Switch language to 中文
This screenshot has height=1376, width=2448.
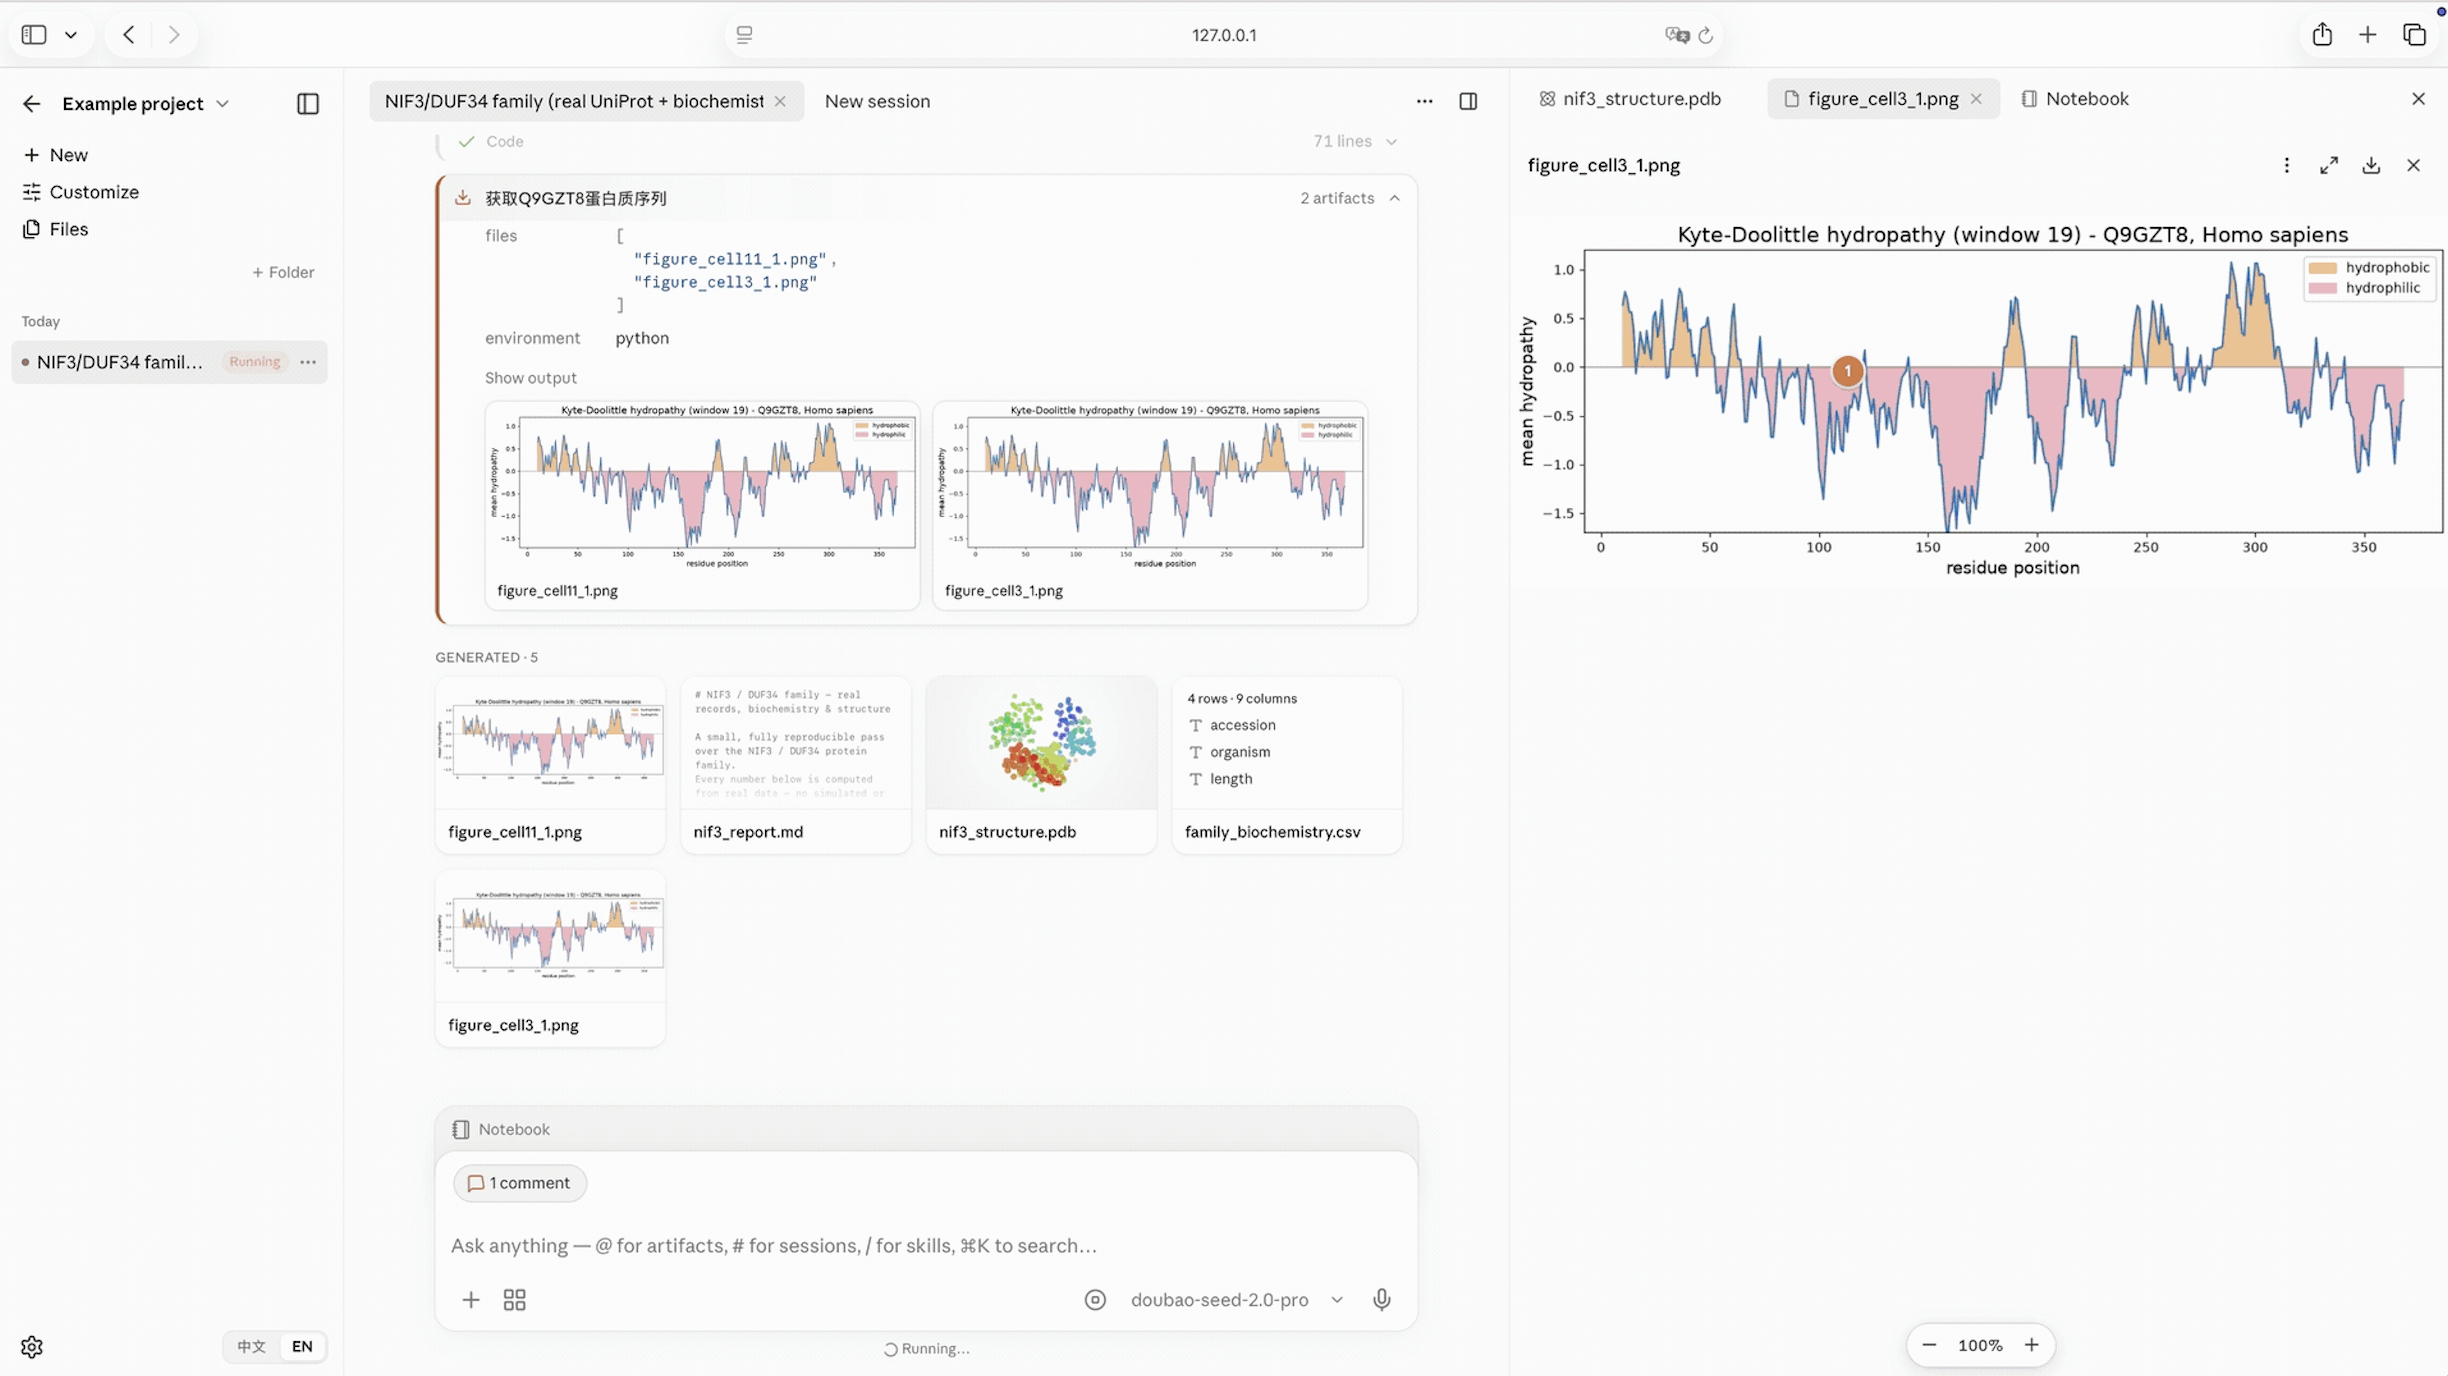tap(251, 1346)
